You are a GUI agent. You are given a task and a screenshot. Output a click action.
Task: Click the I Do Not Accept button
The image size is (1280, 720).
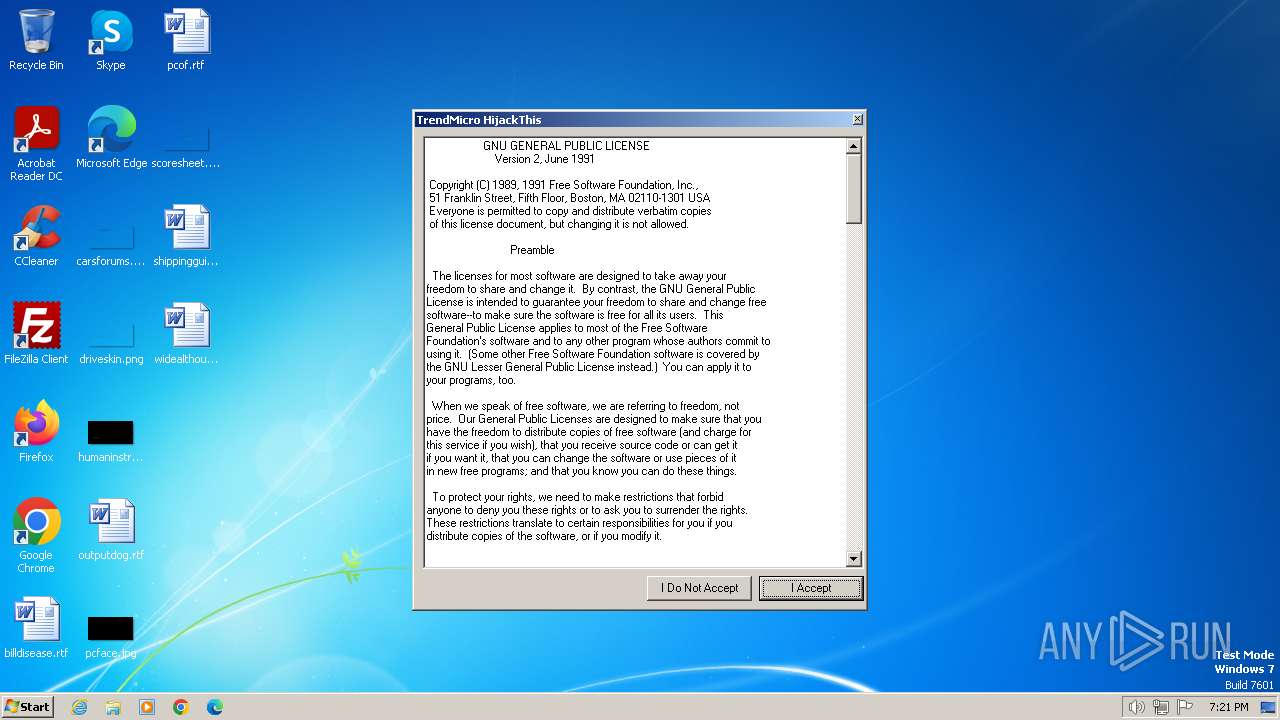699,588
